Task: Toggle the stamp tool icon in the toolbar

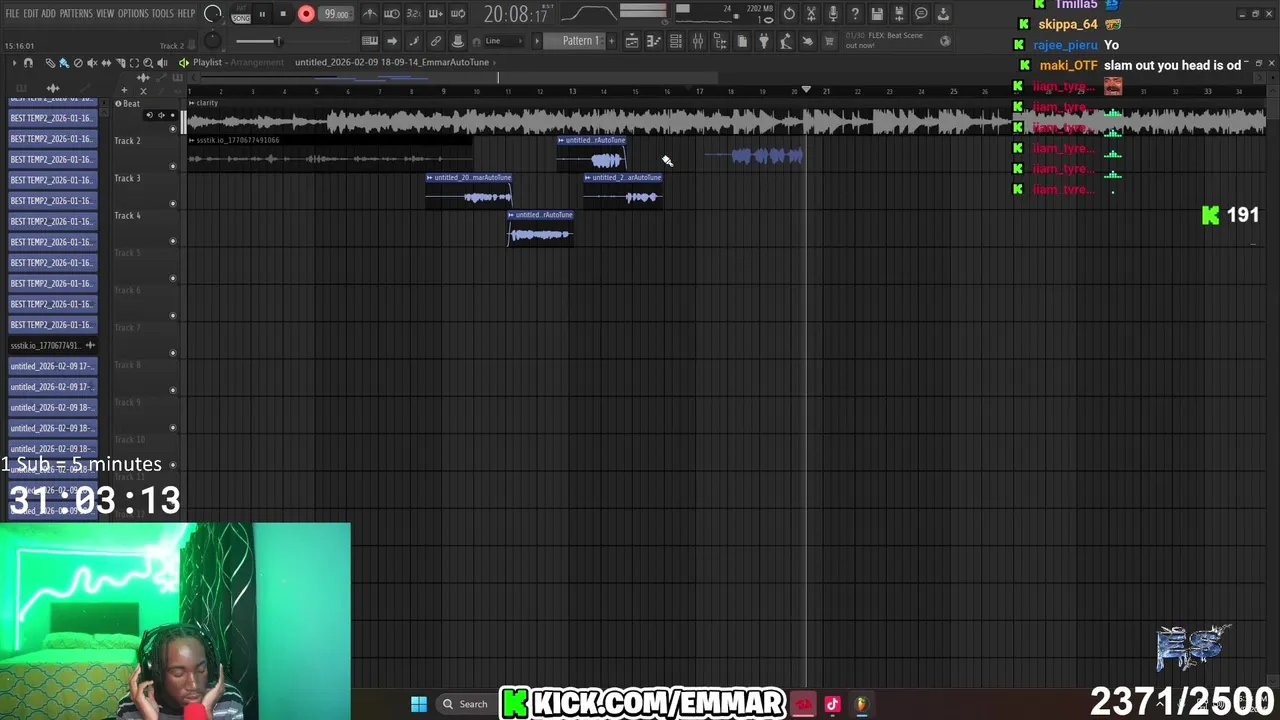Action: pos(458,41)
